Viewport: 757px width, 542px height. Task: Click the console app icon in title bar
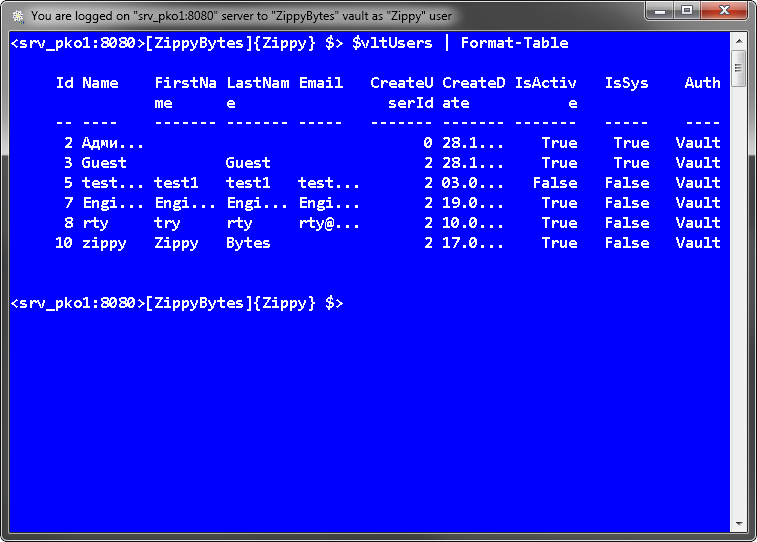18,16
